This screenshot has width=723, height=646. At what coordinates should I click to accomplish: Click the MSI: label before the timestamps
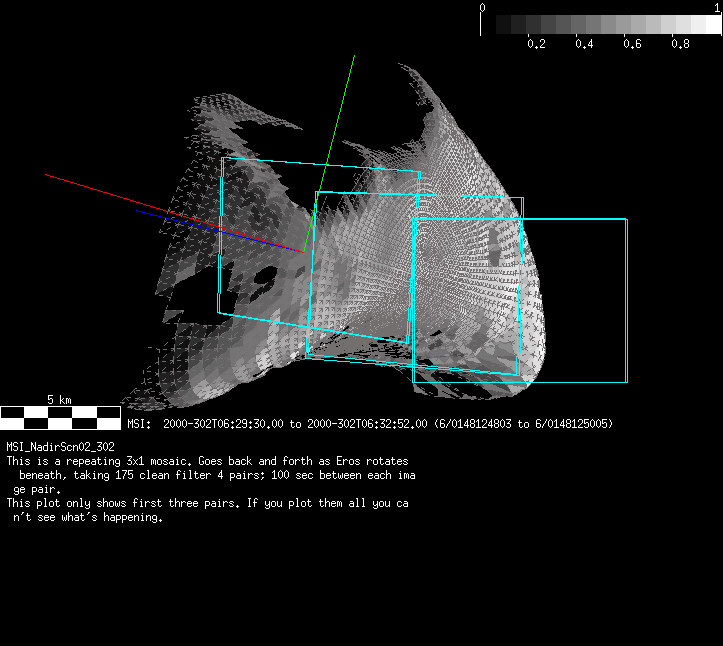pyautogui.click(x=139, y=424)
